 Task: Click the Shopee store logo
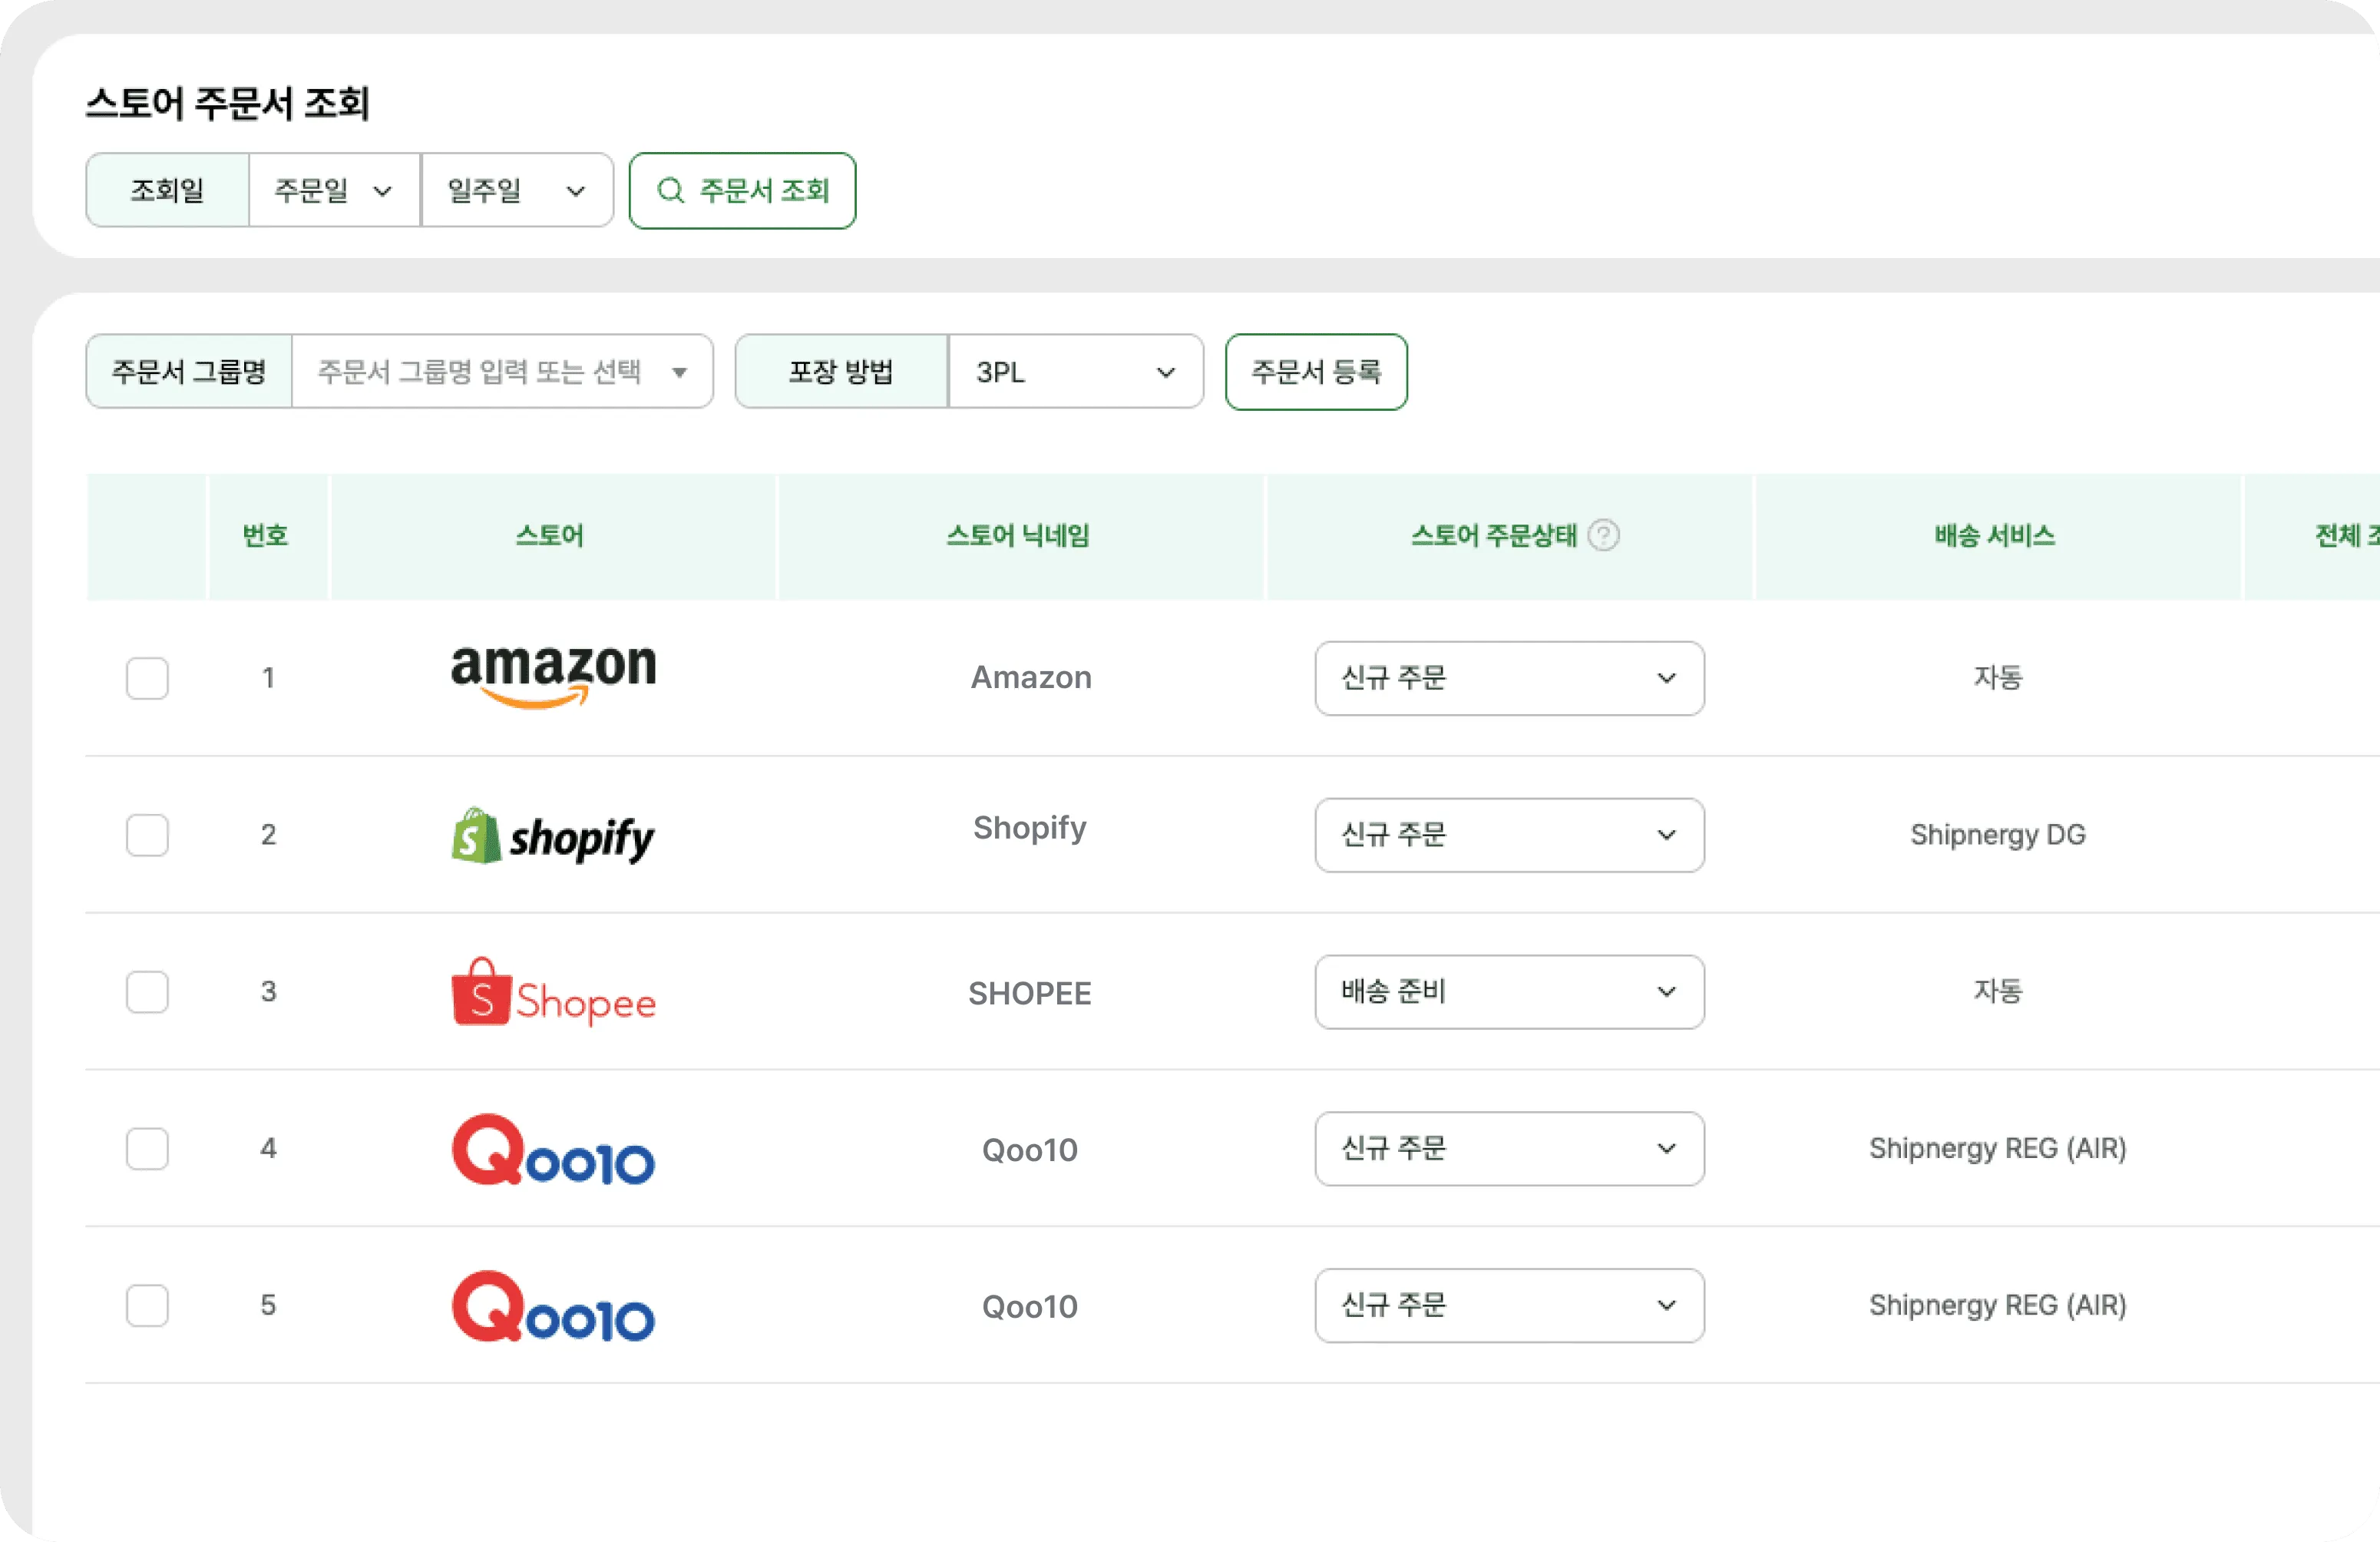pos(553,992)
